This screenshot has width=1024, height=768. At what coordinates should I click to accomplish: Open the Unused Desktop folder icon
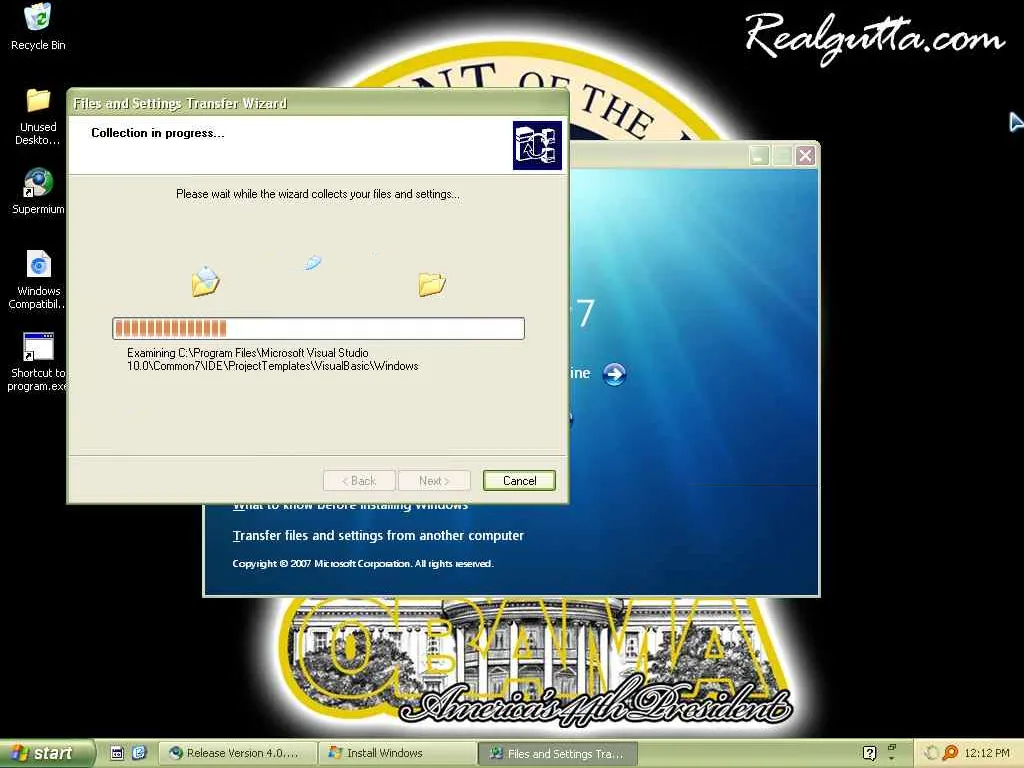click(x=38, y=116)
